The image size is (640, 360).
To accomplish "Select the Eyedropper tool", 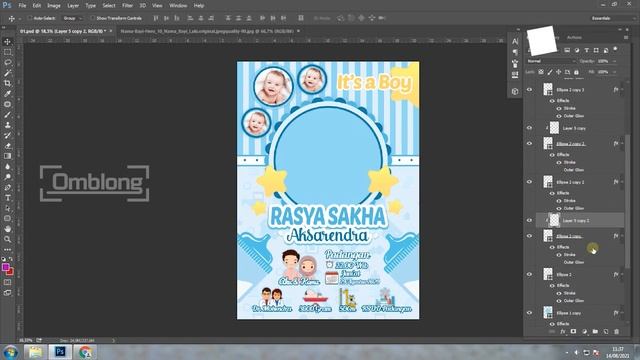I will [7, 94].
